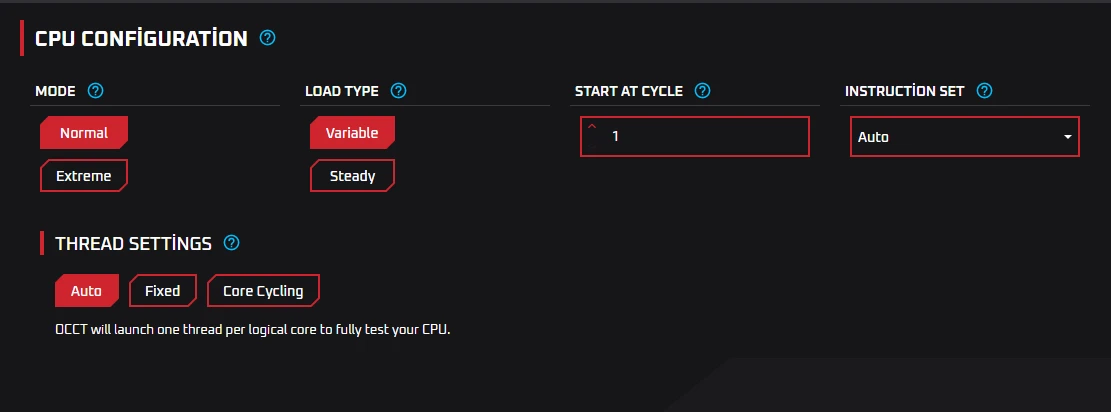1111x412 pixels.
Task: Enable Core Cycling thread mode
Action: [263, 291]
